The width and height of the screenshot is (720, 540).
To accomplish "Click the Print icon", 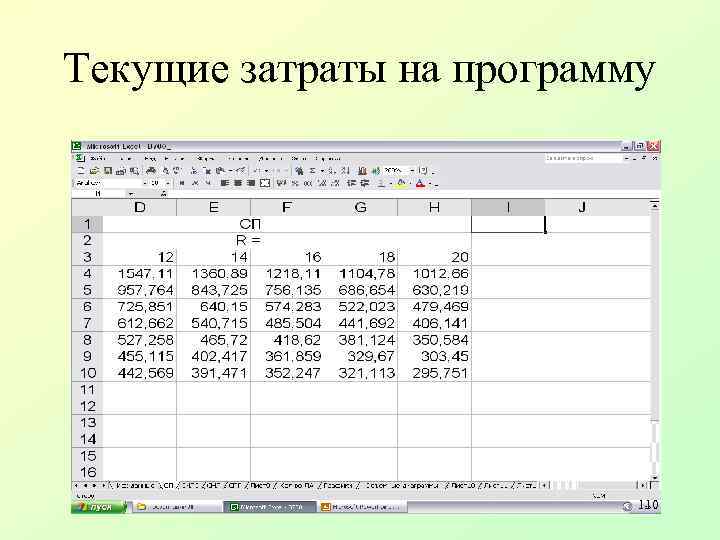I will click(x=151, y=171).
